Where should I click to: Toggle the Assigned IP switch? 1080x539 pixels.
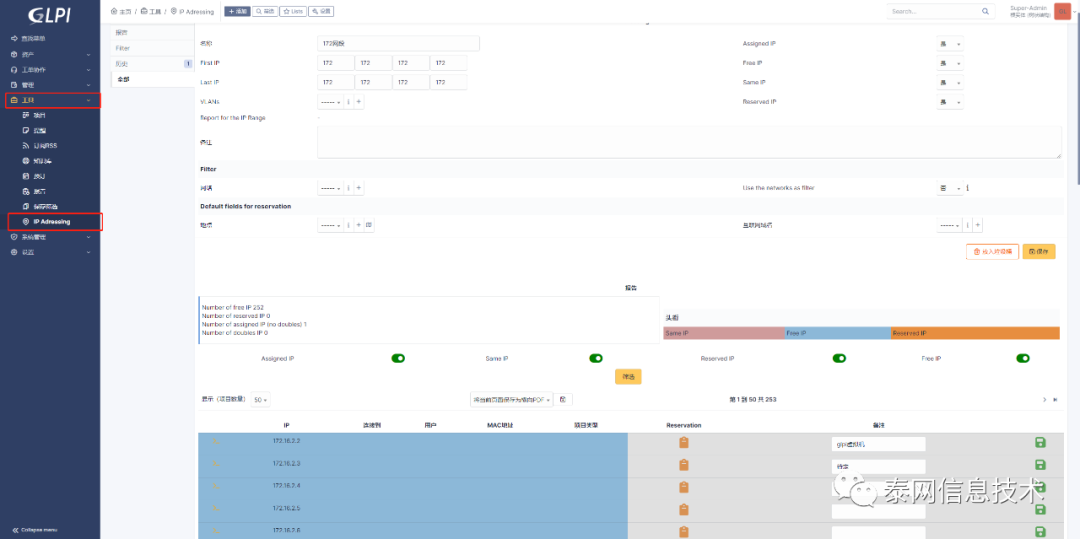pyautogui.click(x=398, y=358)
